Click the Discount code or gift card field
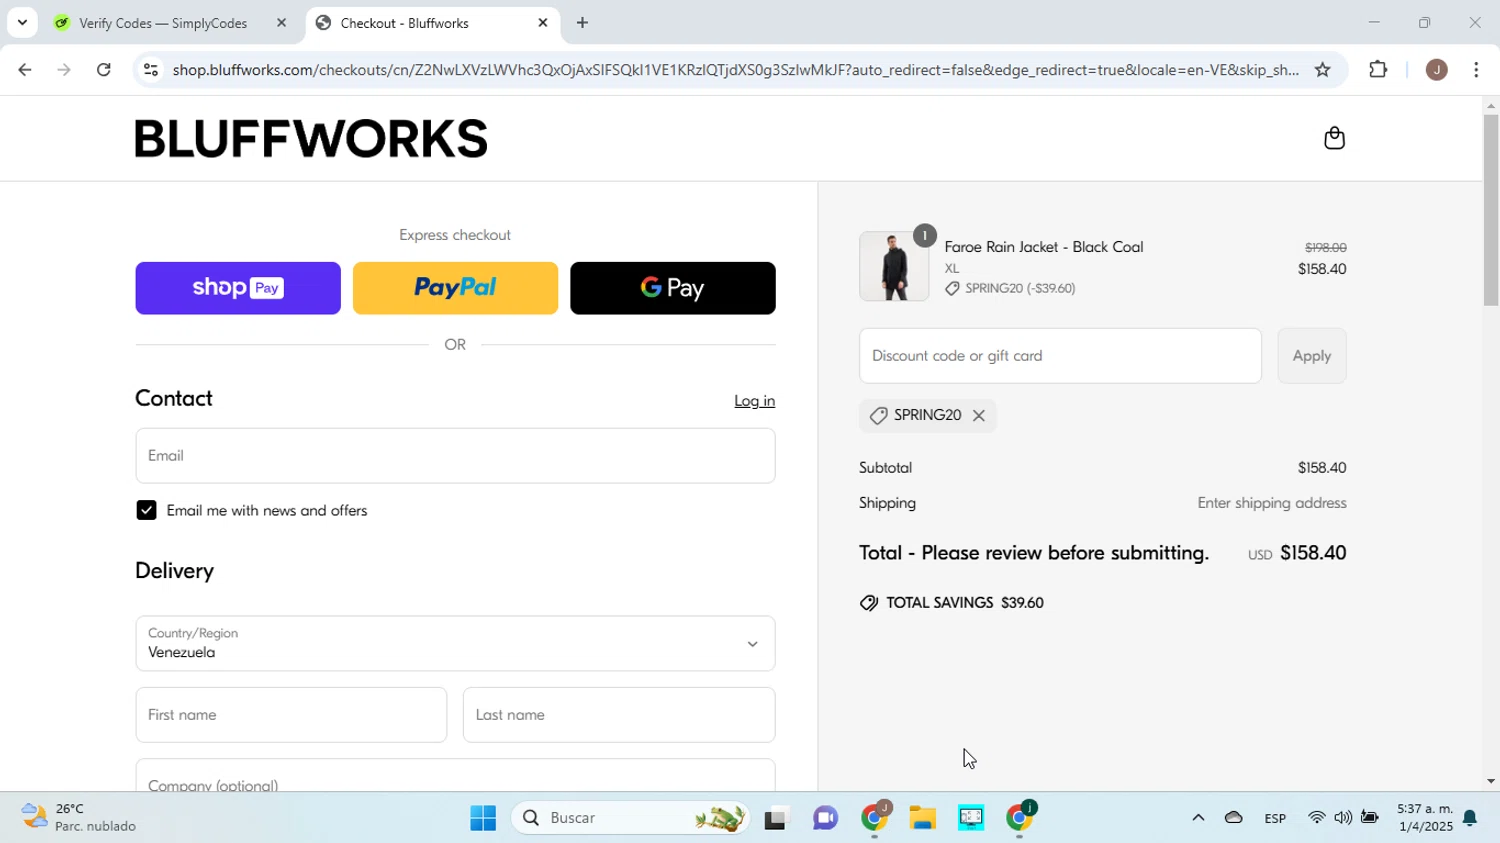 [1060, 356]
